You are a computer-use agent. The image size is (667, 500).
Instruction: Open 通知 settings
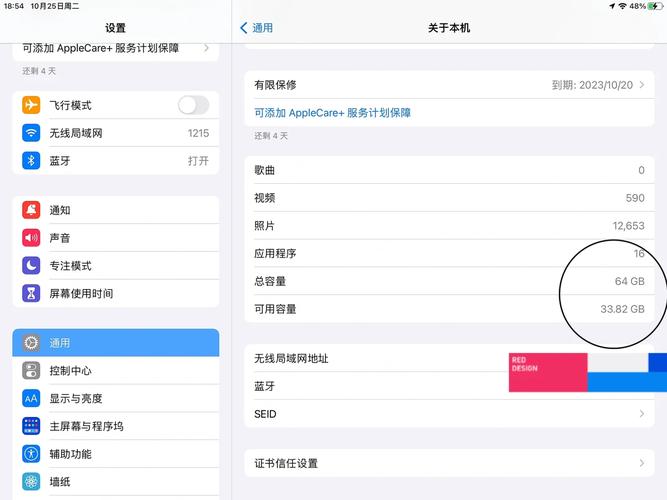point(116,210)
